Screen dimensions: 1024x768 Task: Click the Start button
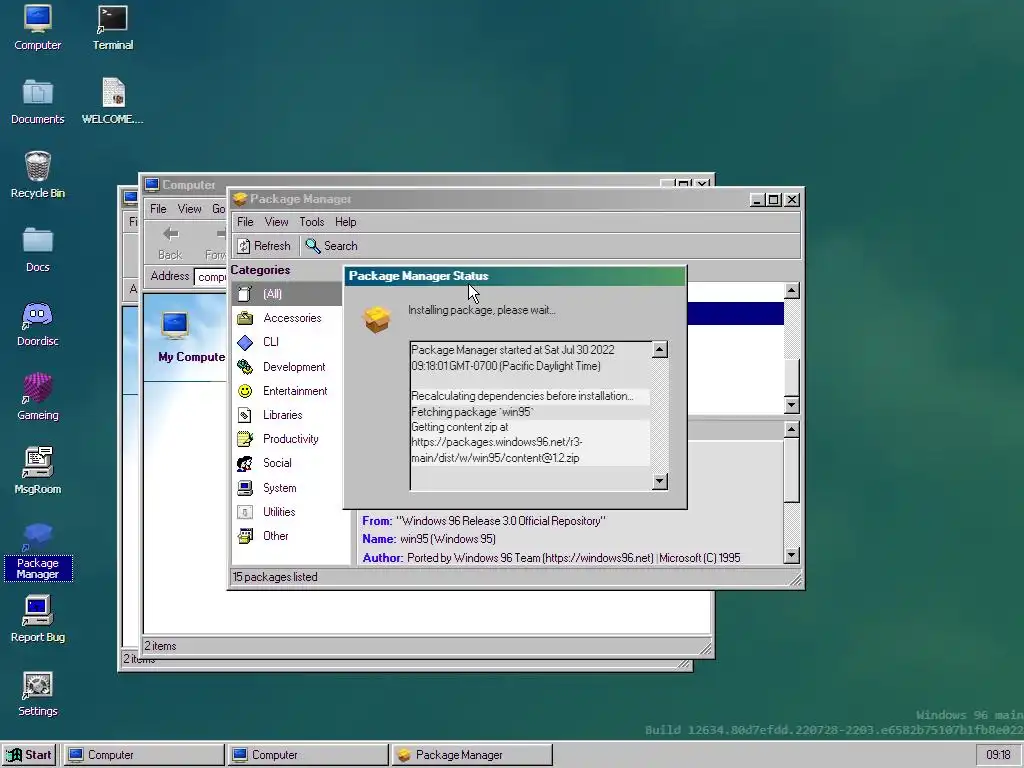click(29, 755)
